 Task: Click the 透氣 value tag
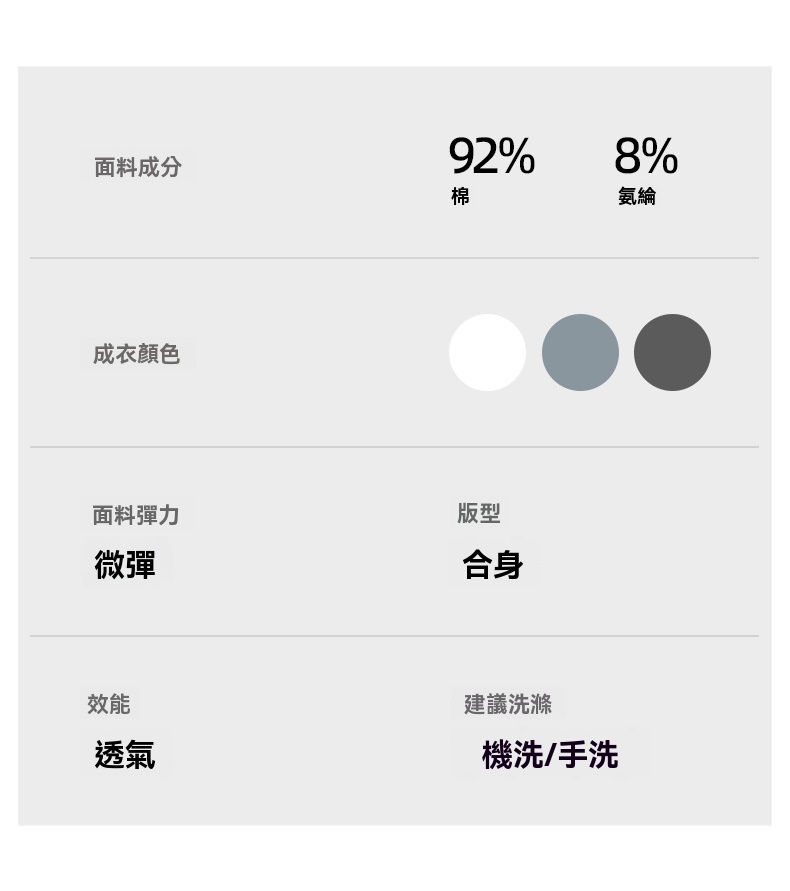click(125, 754)
